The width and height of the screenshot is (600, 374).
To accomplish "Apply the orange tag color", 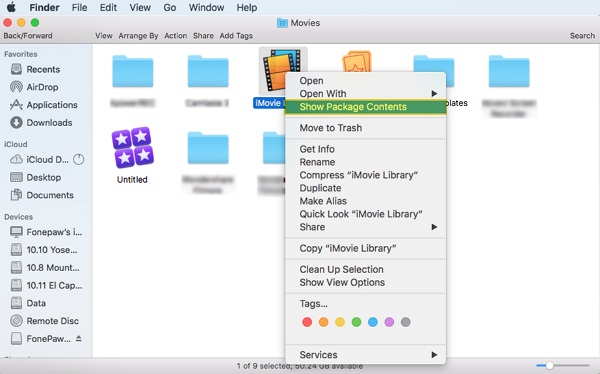I will point(323,322).
